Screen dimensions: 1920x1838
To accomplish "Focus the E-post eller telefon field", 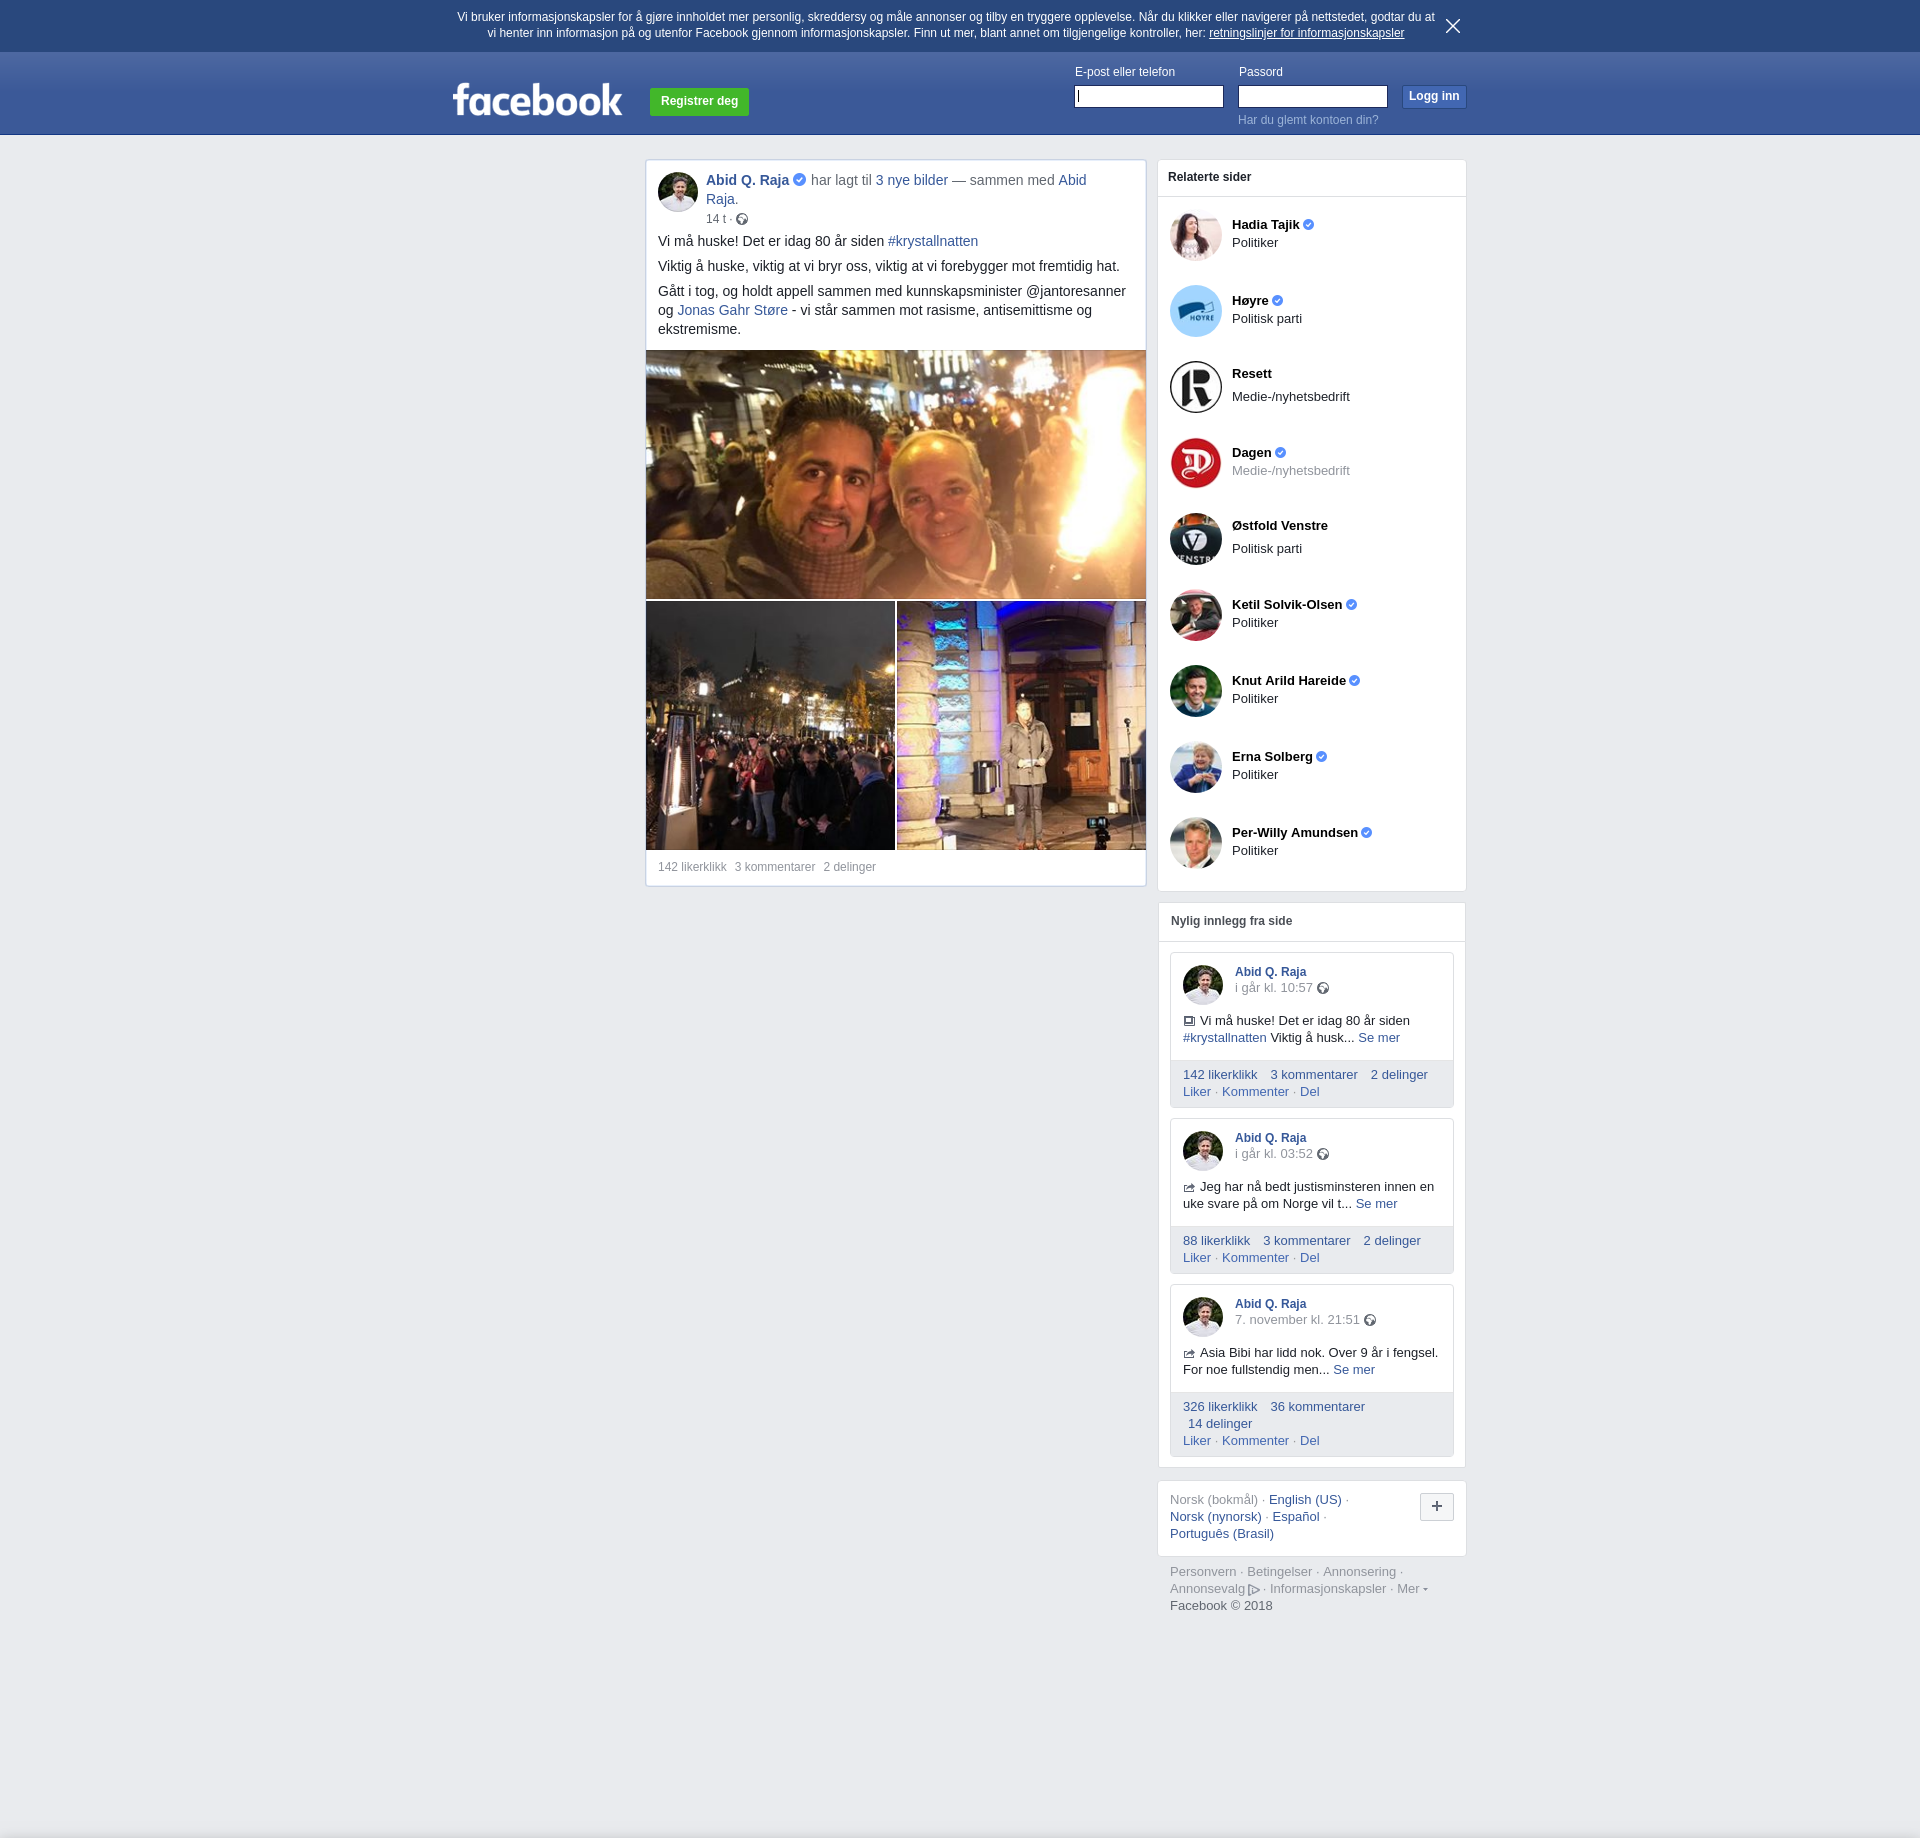I will (1148, 97).
